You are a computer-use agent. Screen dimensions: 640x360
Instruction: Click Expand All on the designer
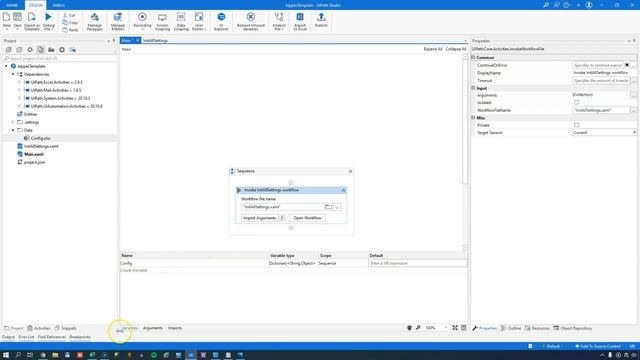coord(433,49)
